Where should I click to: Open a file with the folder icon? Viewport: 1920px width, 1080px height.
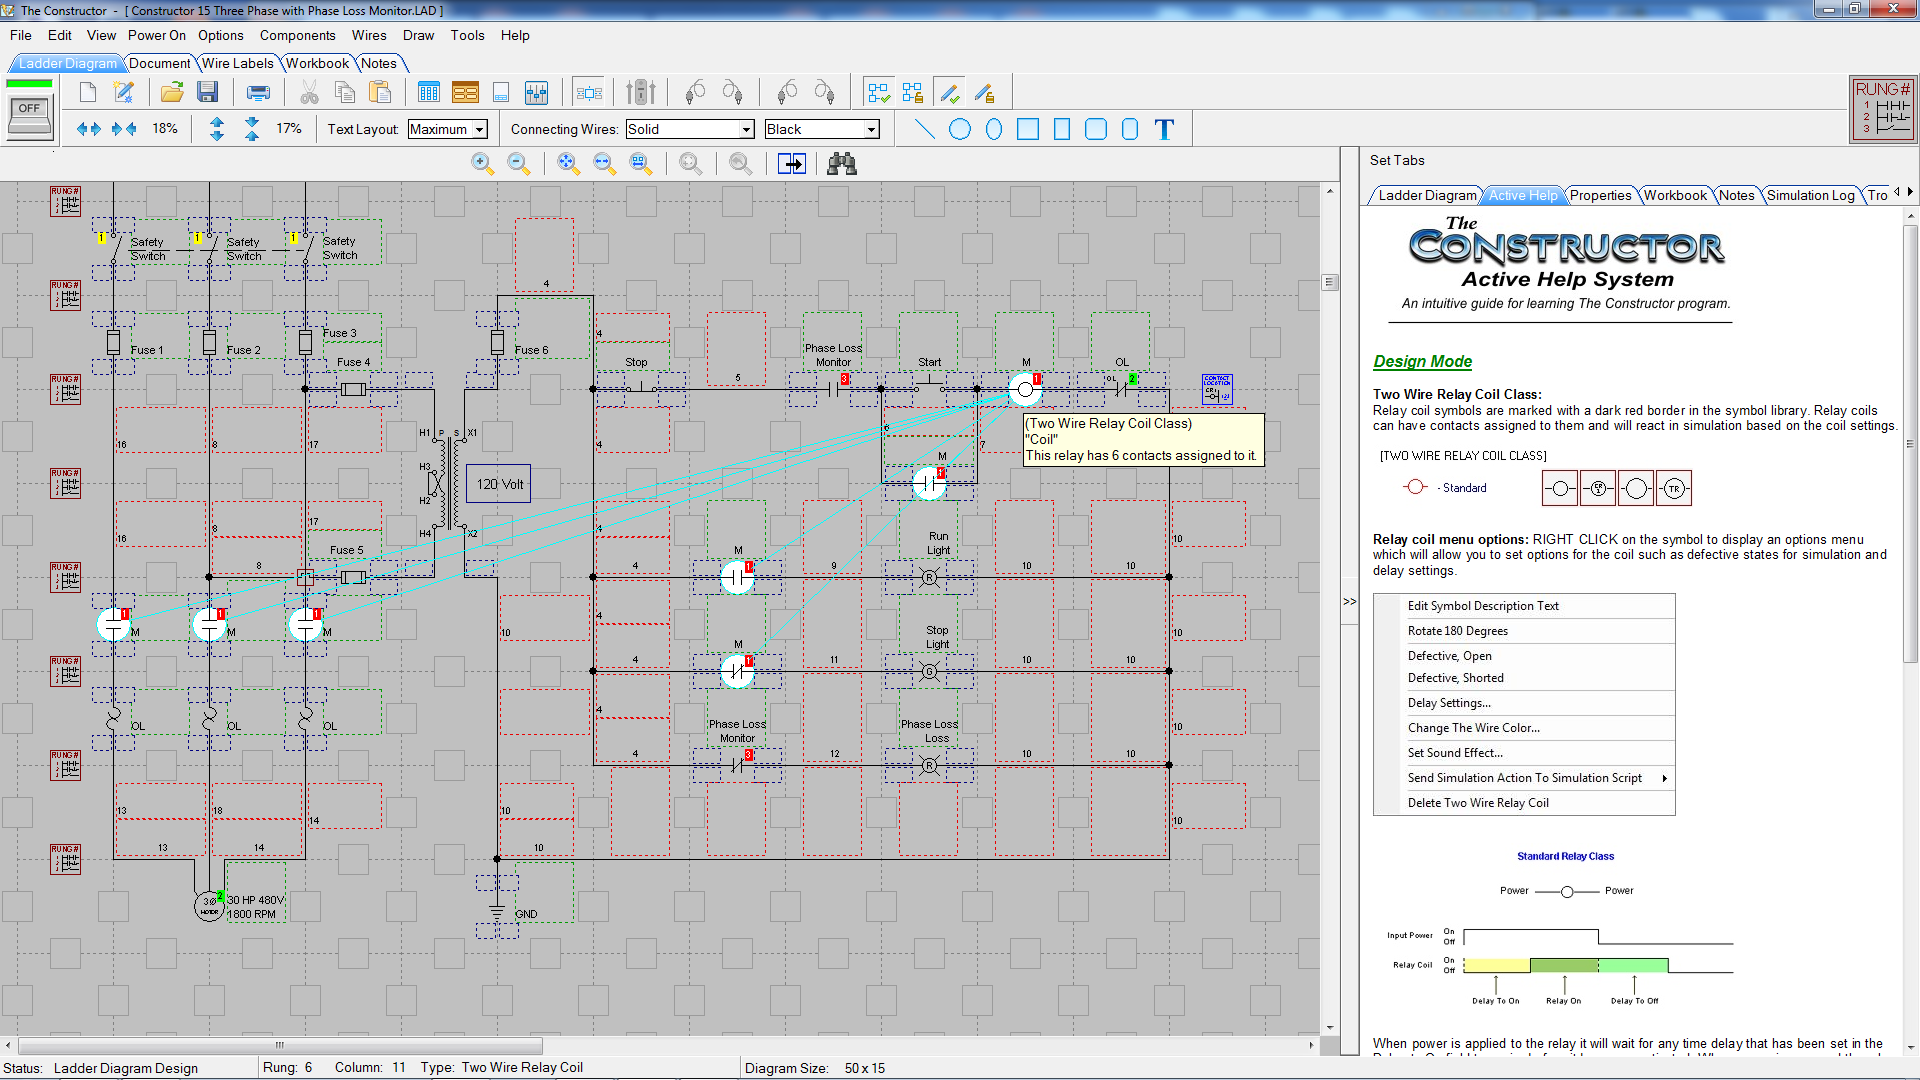point(172,93)
